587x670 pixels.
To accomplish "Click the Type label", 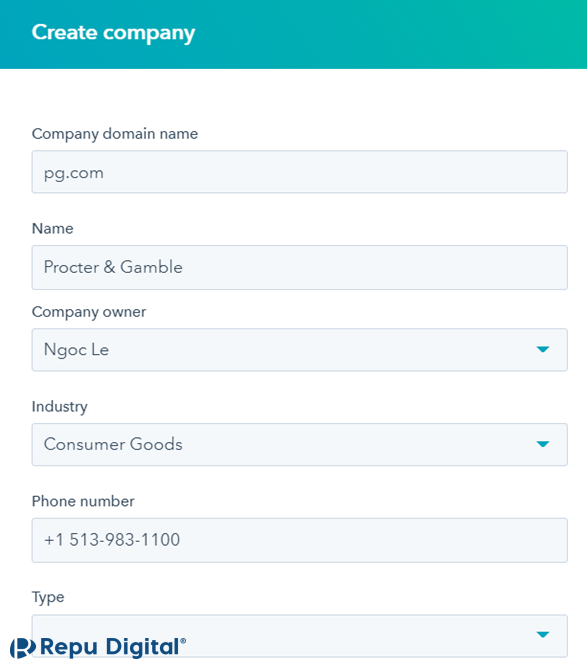I will click(x=48, y=597).
